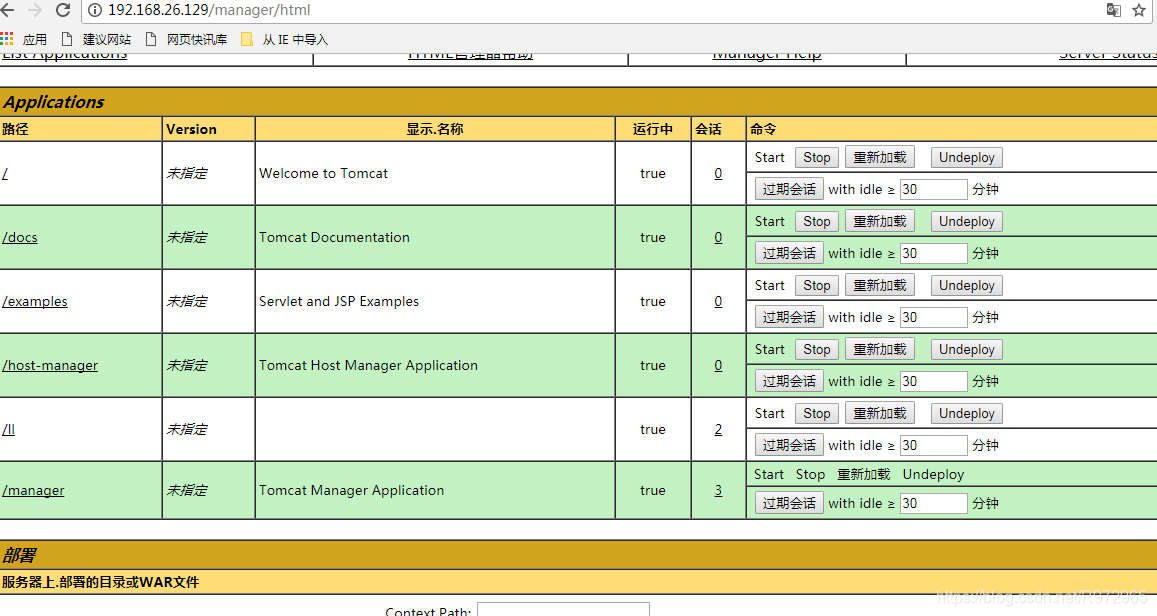Open the Apps shortcut in bookmarks bar
This screenshot has width=1157, height=616.
24,39
